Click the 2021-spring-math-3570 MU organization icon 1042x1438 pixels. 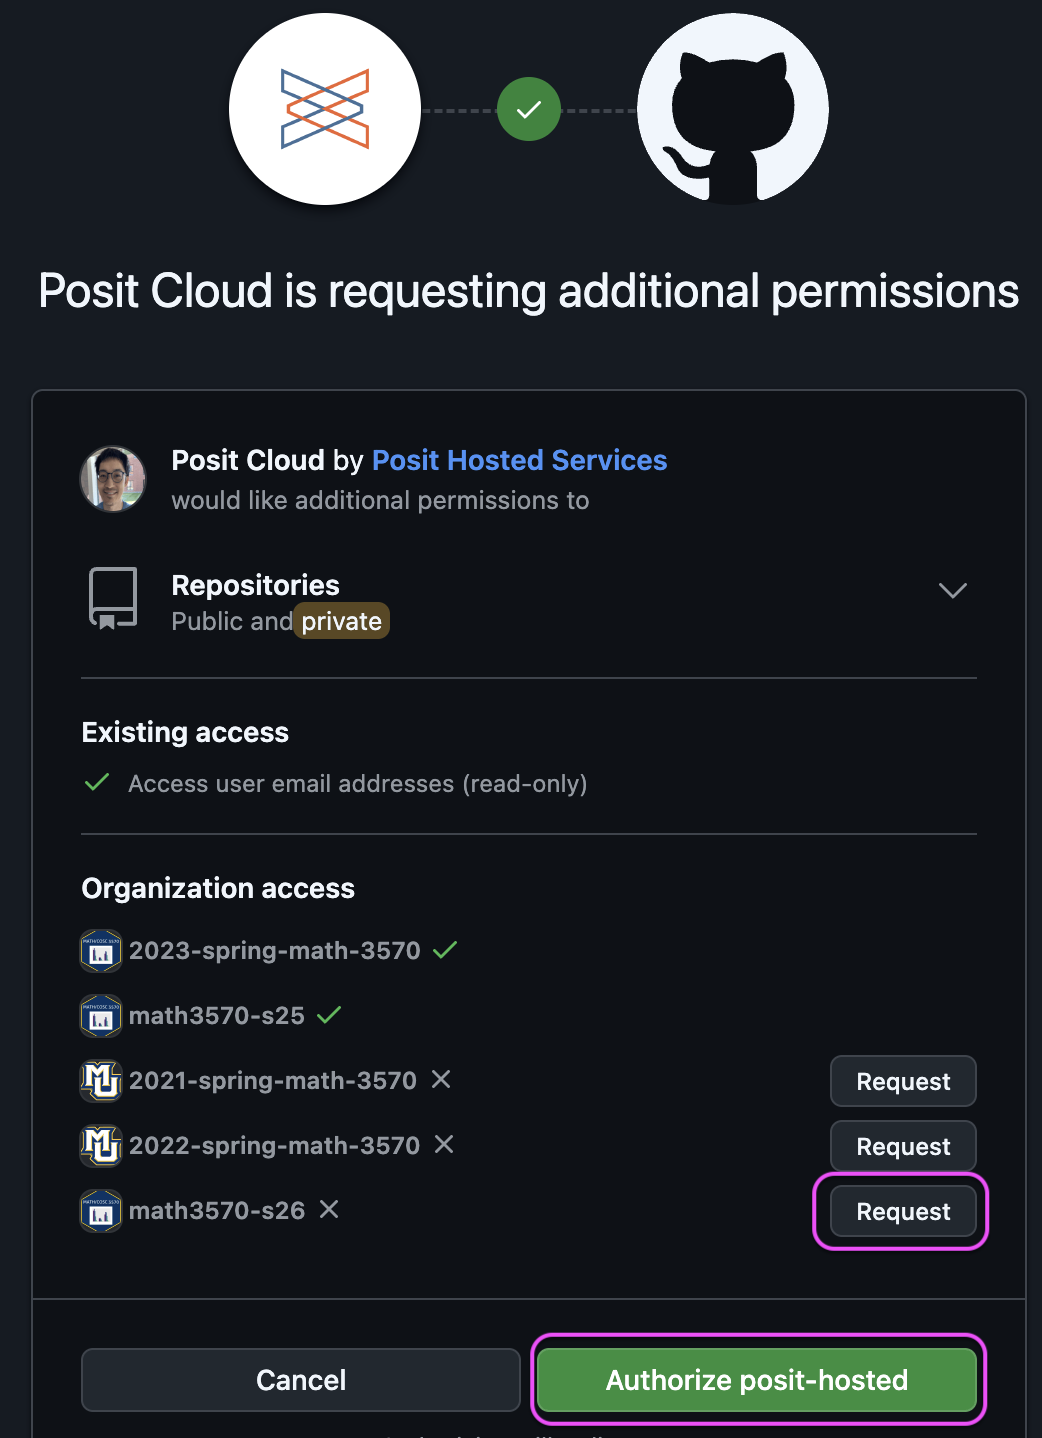coord(101,1081)
